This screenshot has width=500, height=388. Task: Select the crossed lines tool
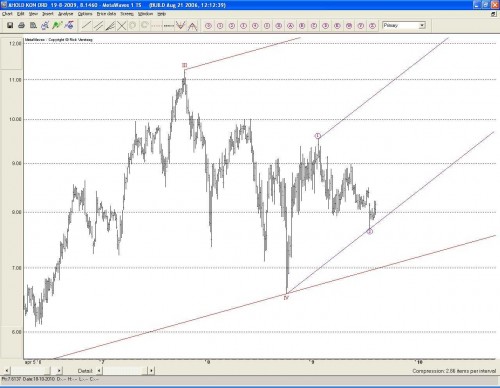tap(122, 25)
